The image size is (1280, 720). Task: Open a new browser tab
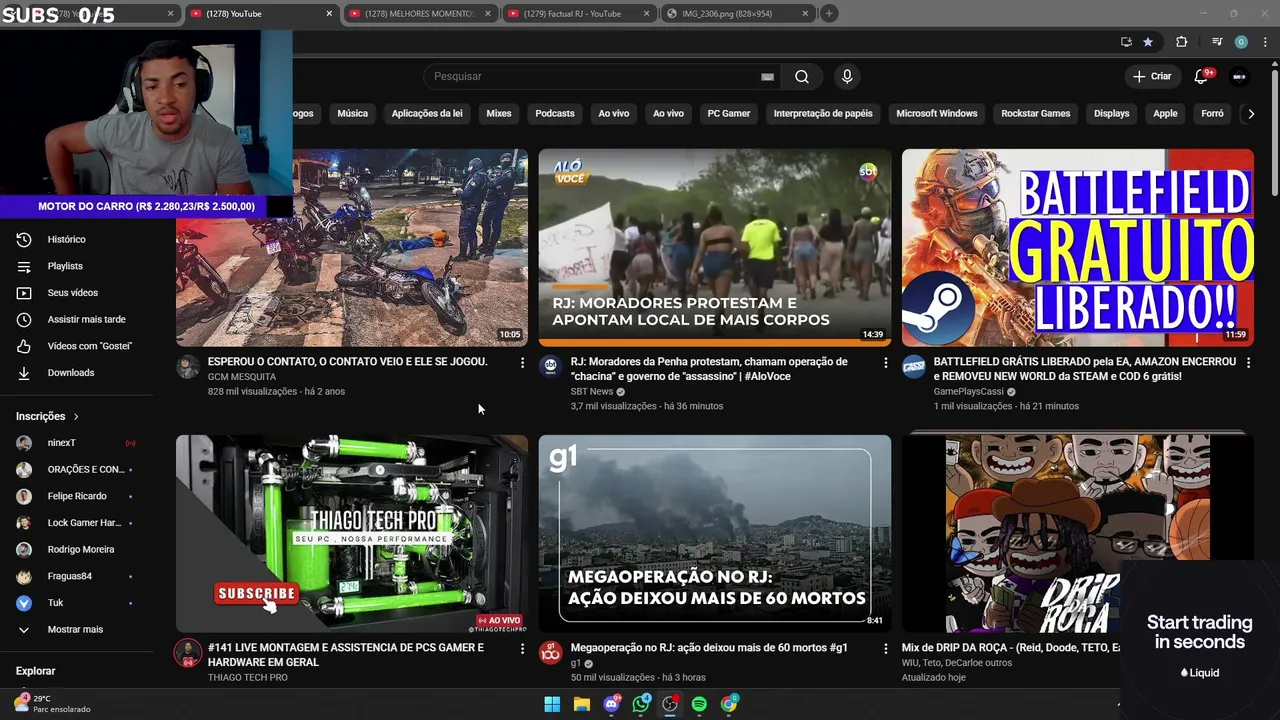coord(829,13)
